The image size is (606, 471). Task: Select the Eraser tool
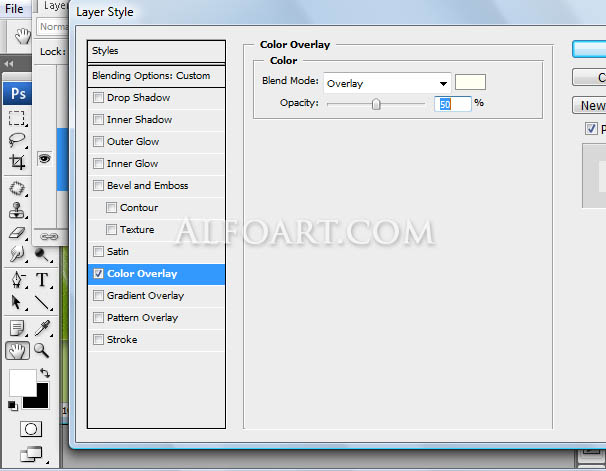coord(17,233)
